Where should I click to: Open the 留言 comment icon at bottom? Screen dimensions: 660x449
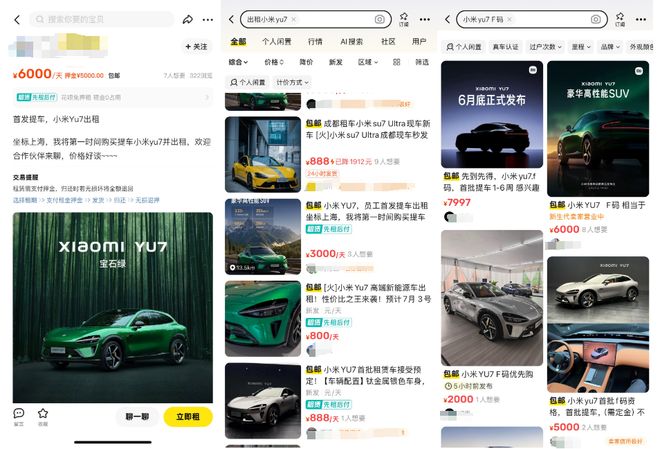(x=18, y=415)
